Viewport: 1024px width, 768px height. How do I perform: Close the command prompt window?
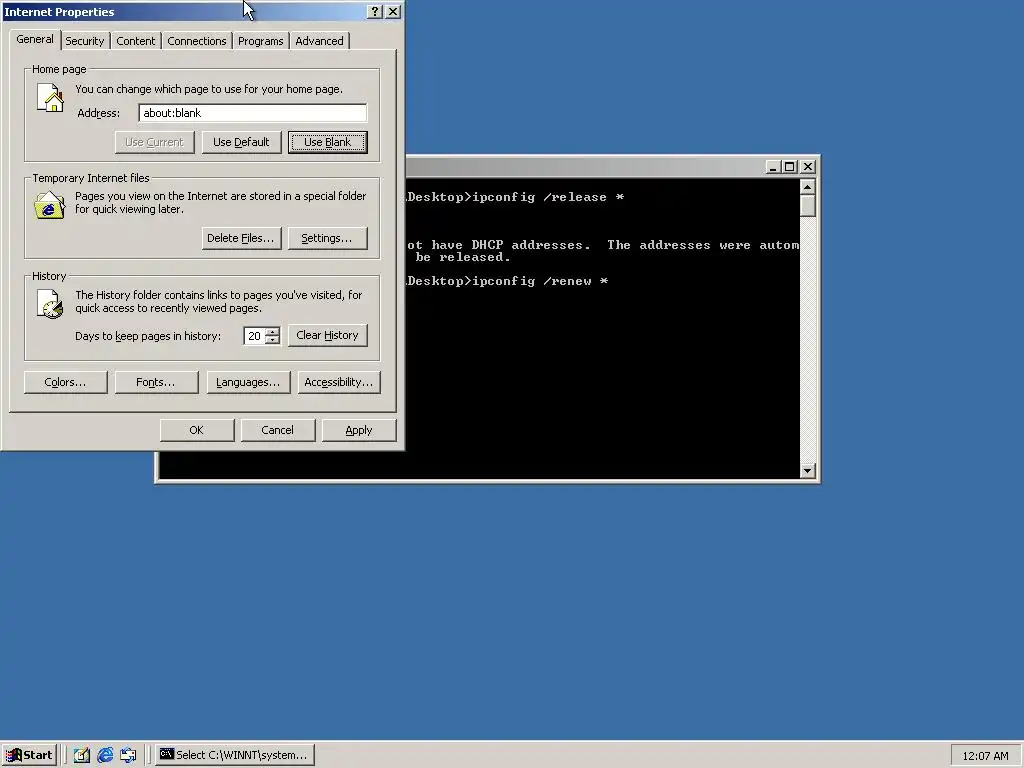[x=808, y=167]
